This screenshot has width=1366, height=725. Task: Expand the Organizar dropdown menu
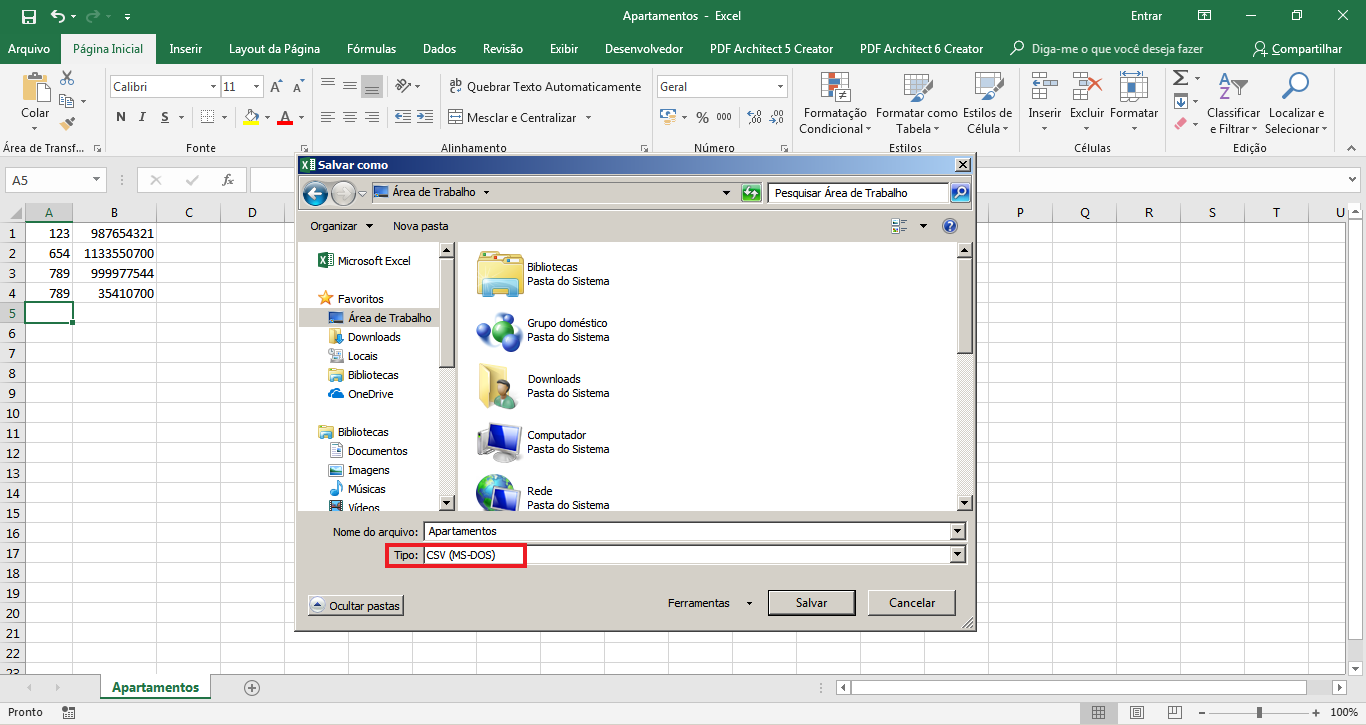341,226
